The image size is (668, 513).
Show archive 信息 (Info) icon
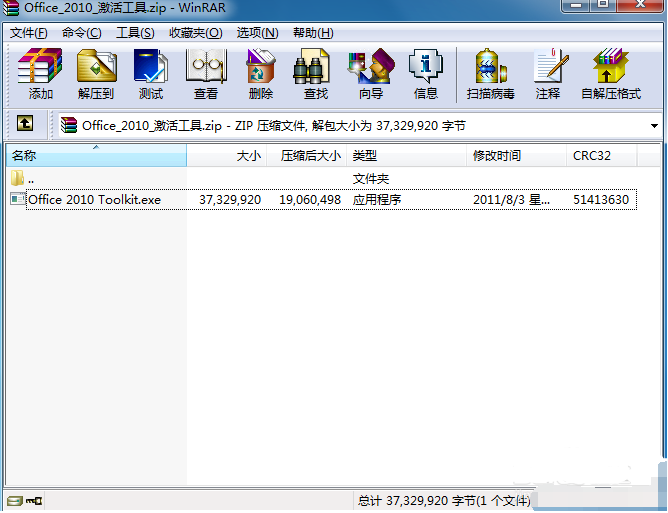426,74
